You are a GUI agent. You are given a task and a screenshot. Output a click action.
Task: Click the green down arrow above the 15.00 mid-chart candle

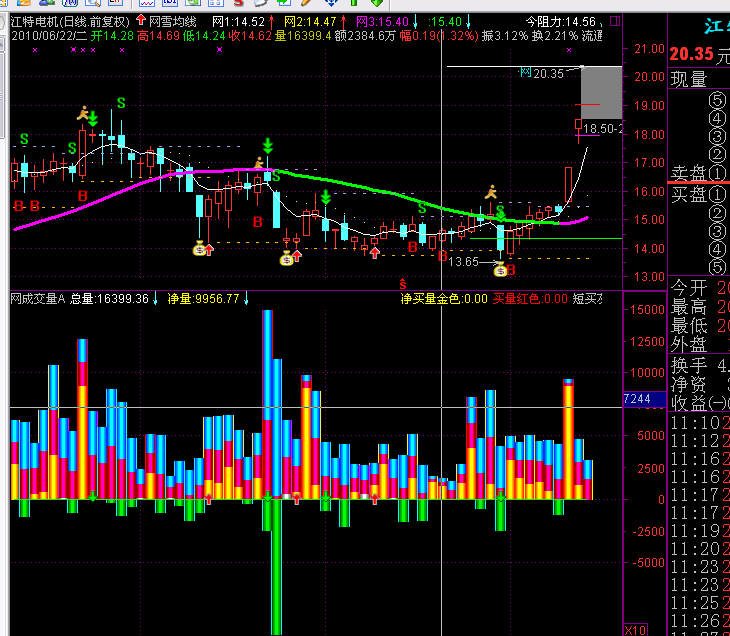(326, 197)
